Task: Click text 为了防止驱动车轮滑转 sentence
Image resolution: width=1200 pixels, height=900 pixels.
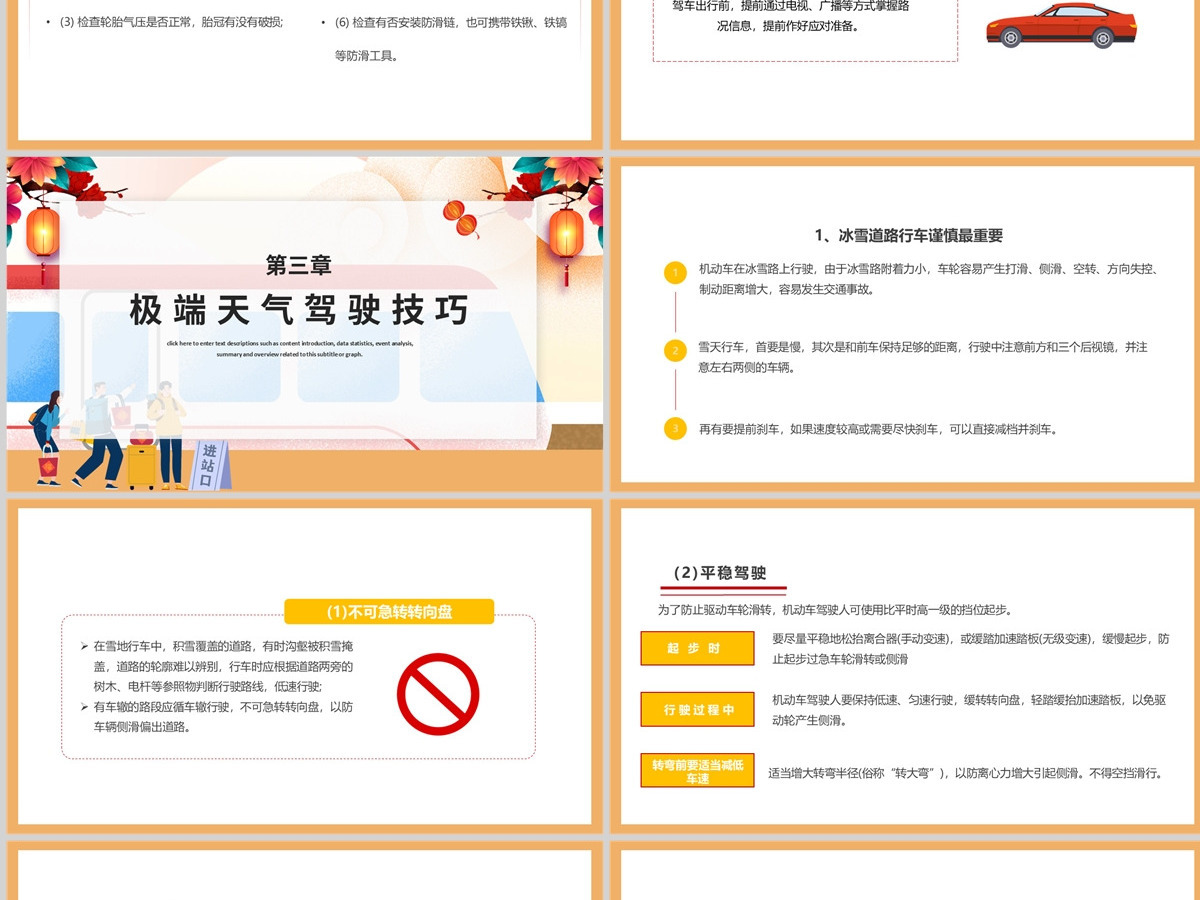Action: point(835,609)
